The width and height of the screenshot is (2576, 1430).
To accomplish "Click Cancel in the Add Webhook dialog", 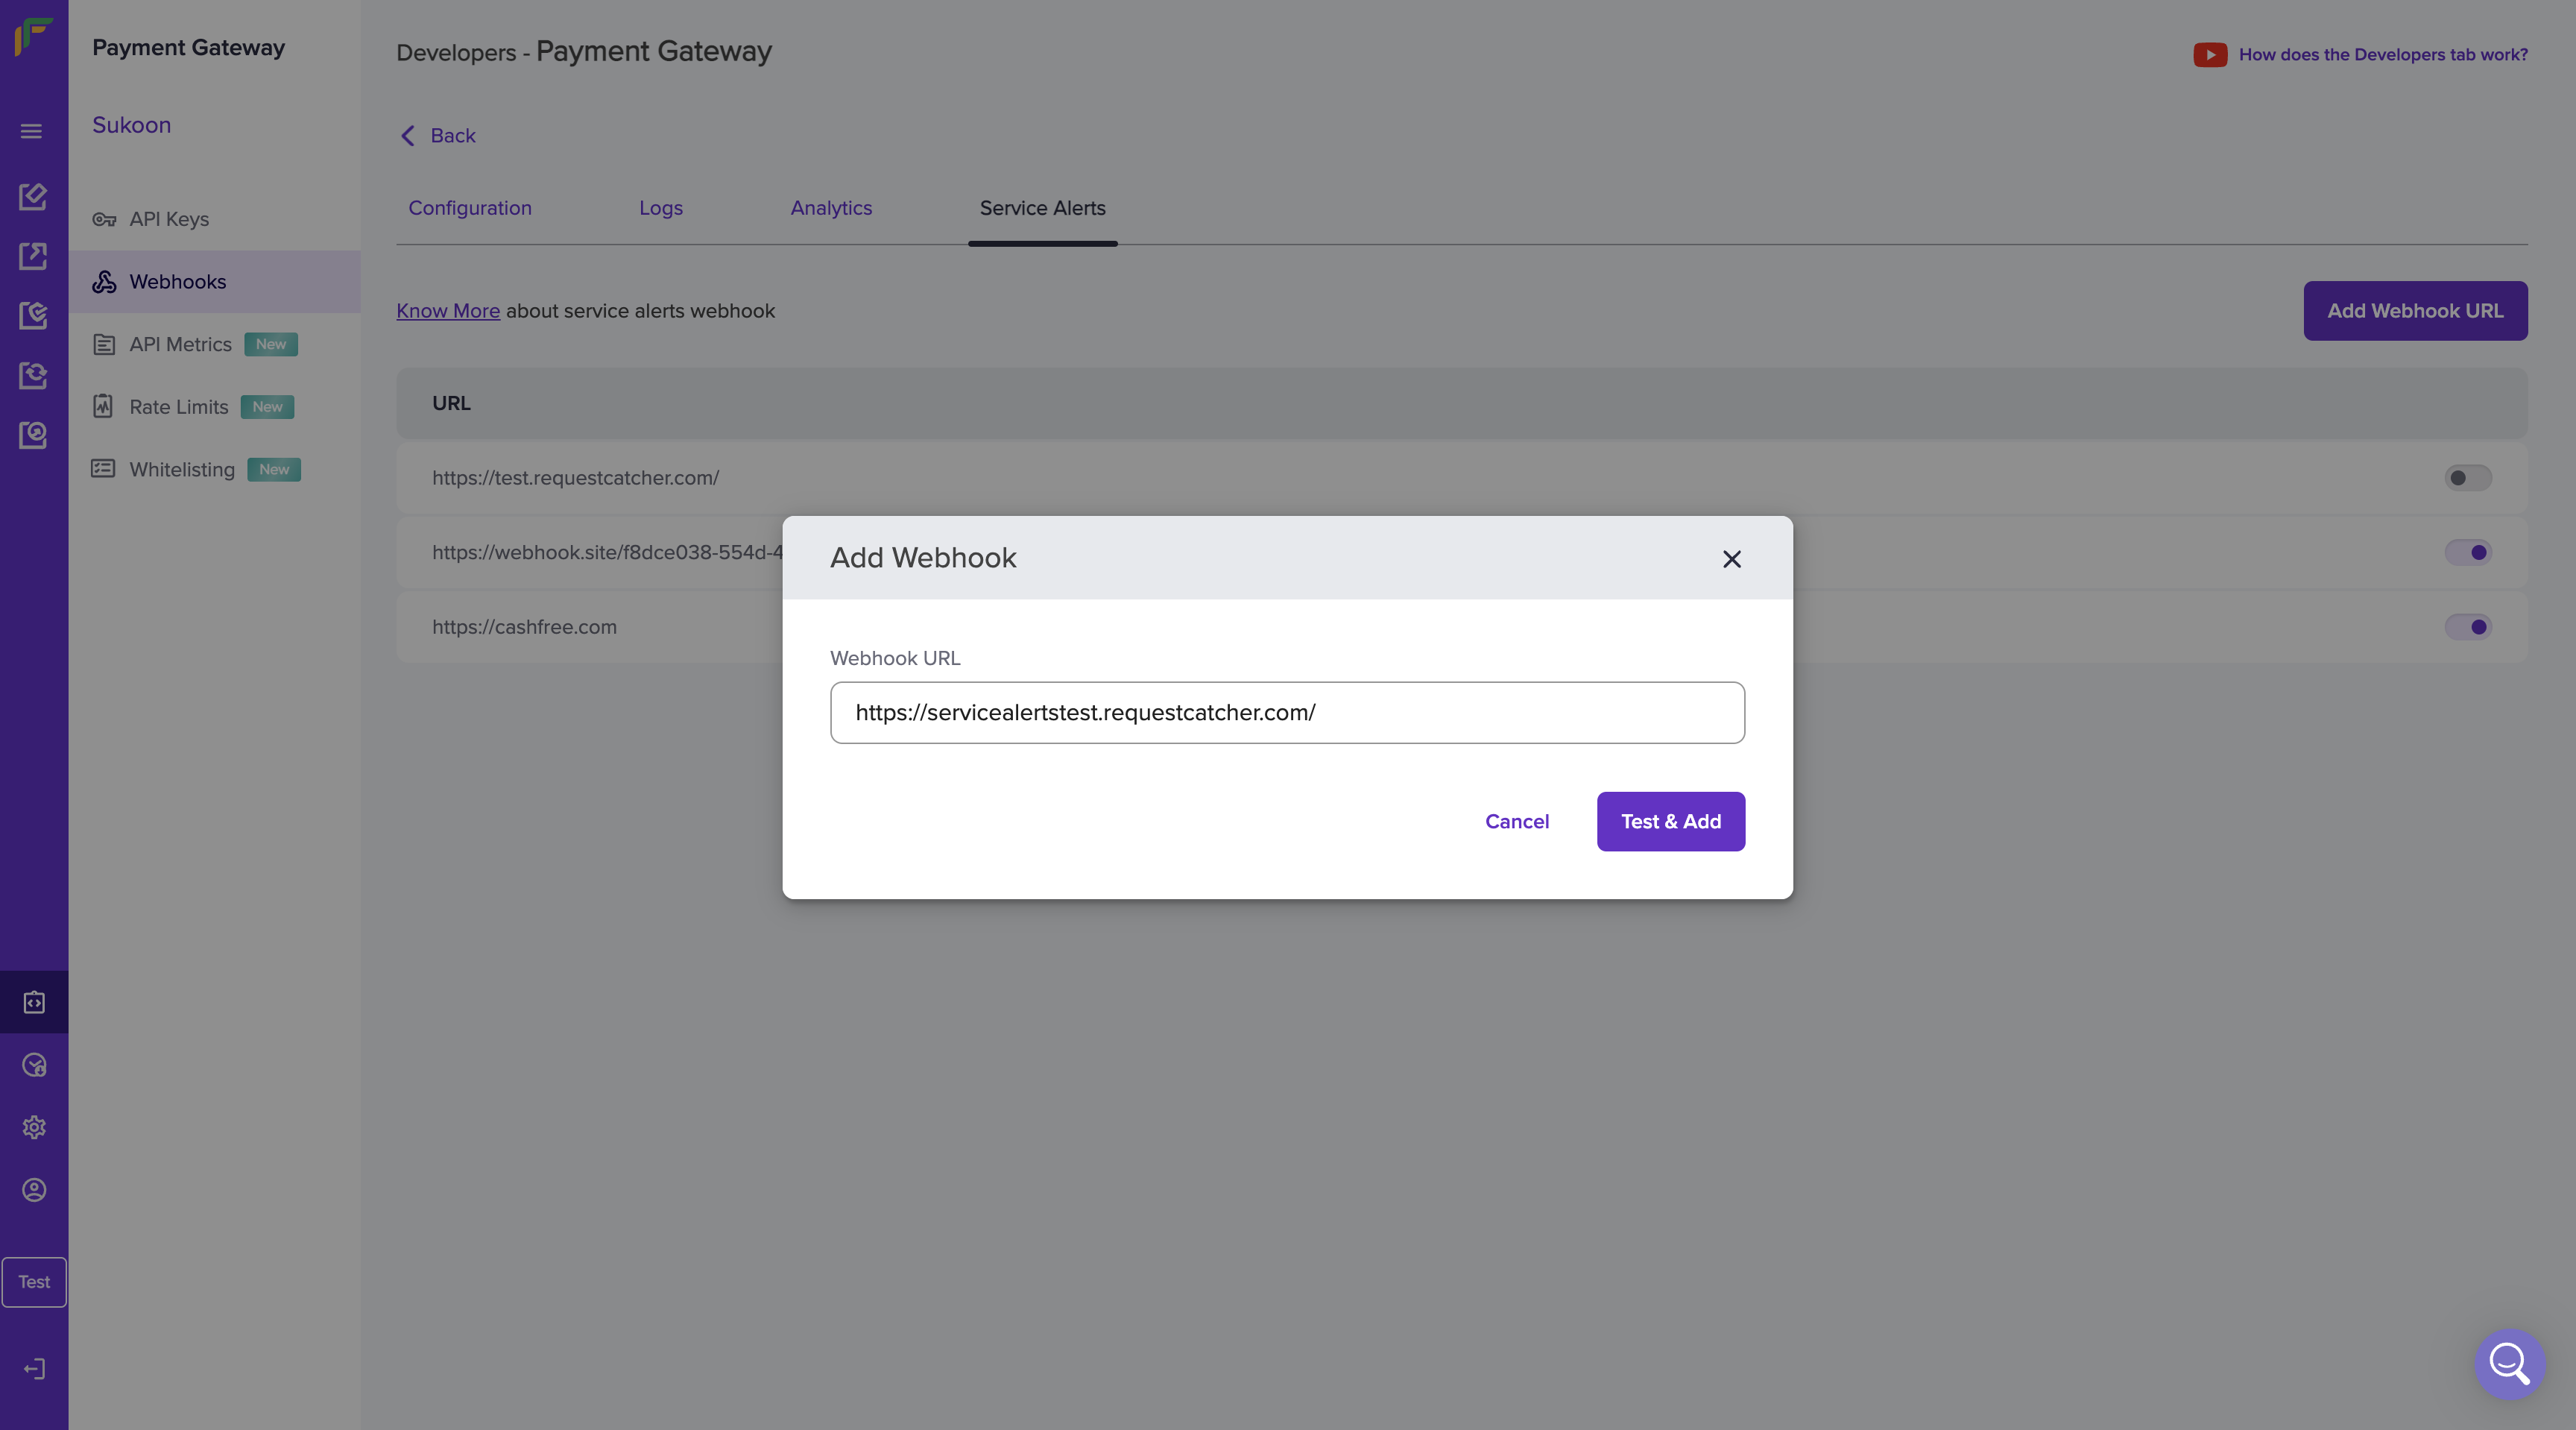I will (x=1516, y=822).
